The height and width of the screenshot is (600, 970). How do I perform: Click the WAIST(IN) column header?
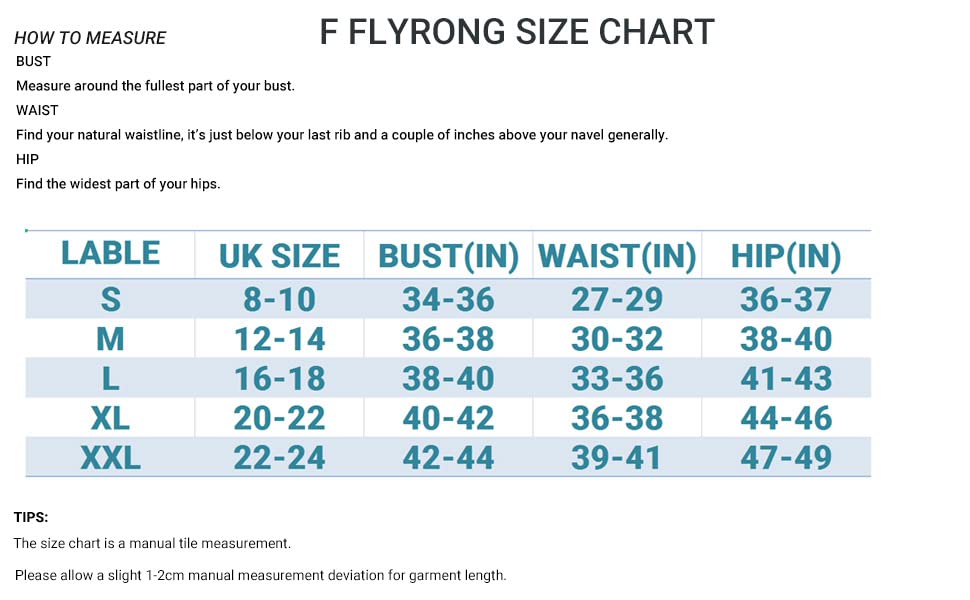pos(617,256)
